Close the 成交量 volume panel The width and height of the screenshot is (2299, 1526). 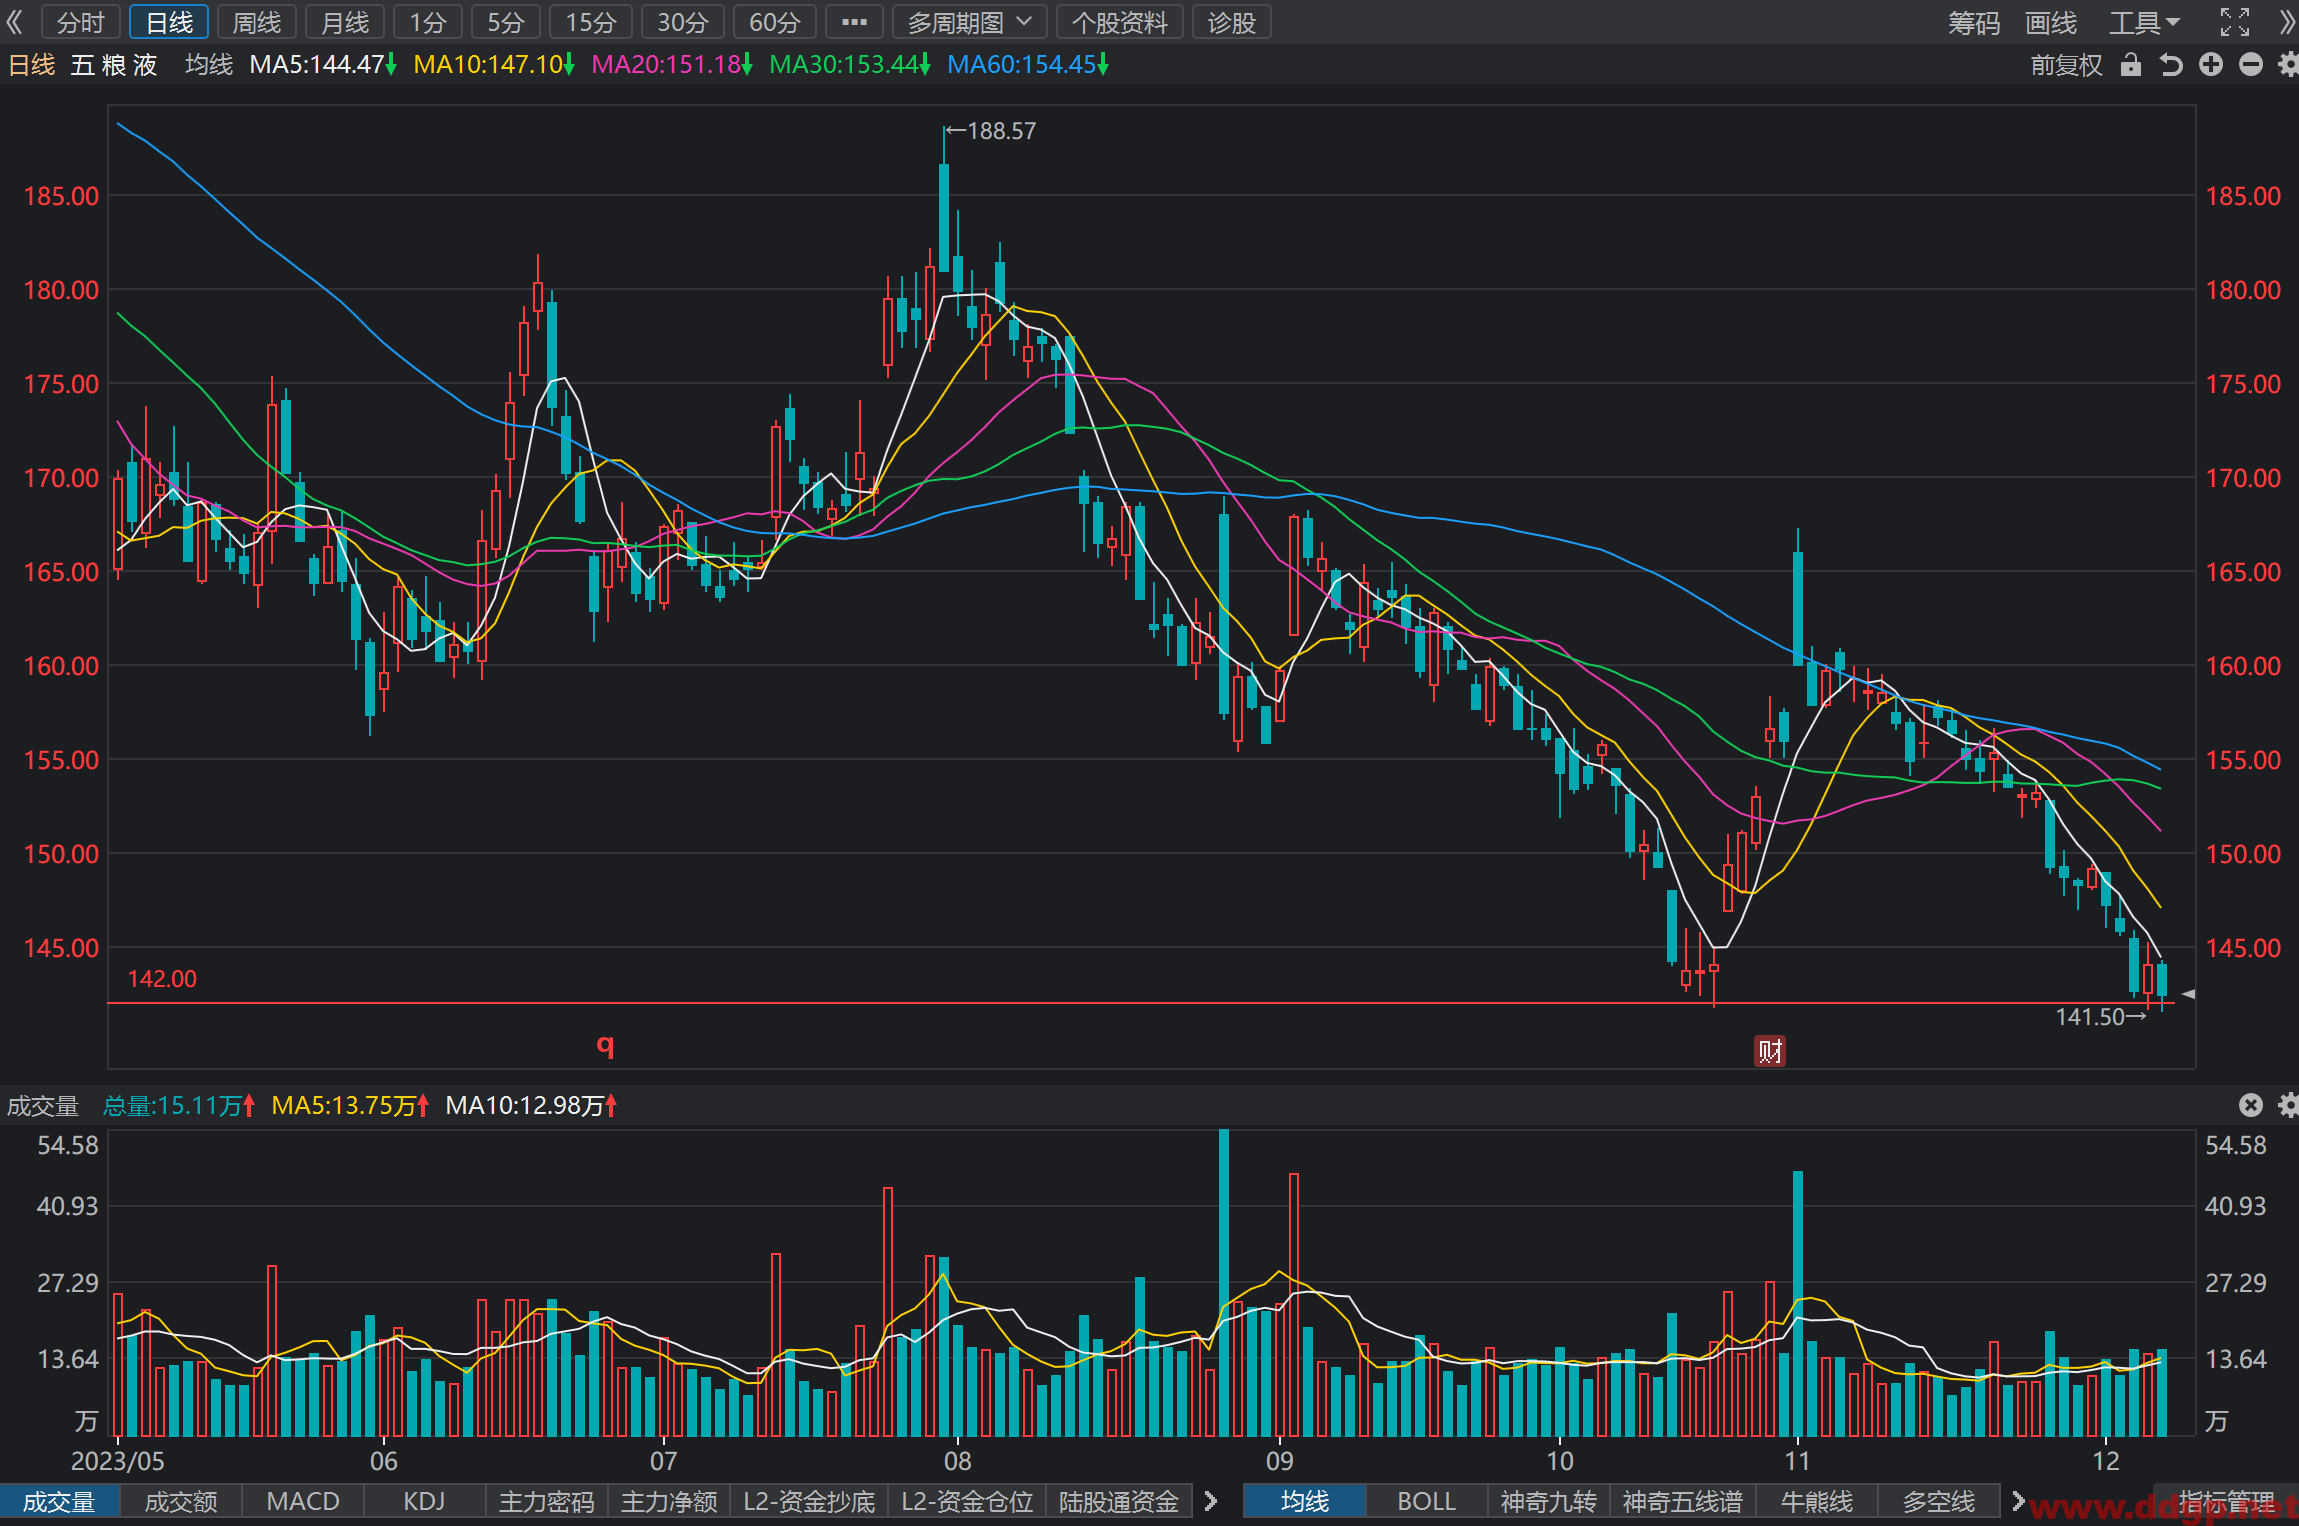point(2251,1105)
